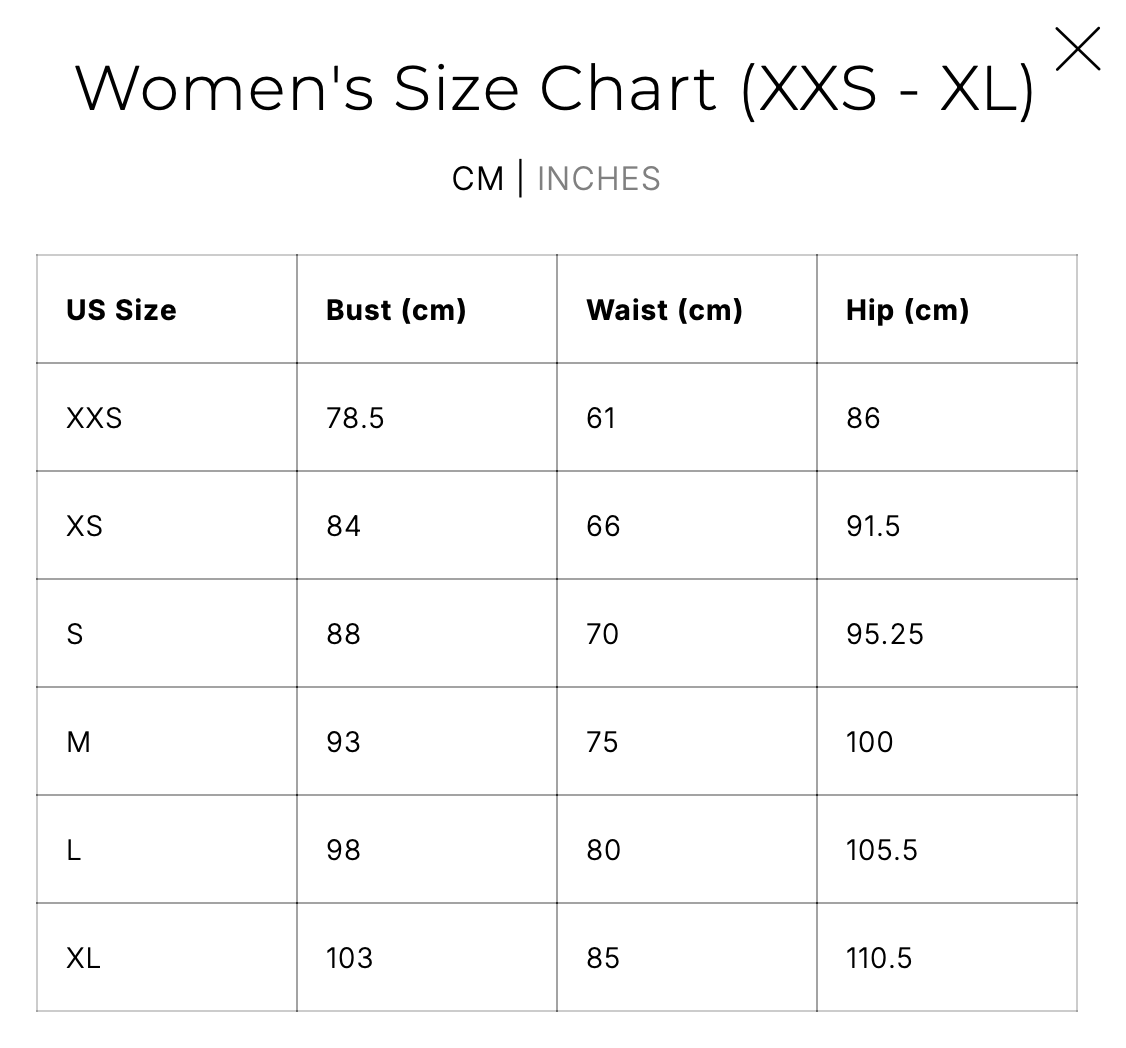Click the 103 bust value for XL
This screenshot has width=1126, height=1048.
click(349, 958)
